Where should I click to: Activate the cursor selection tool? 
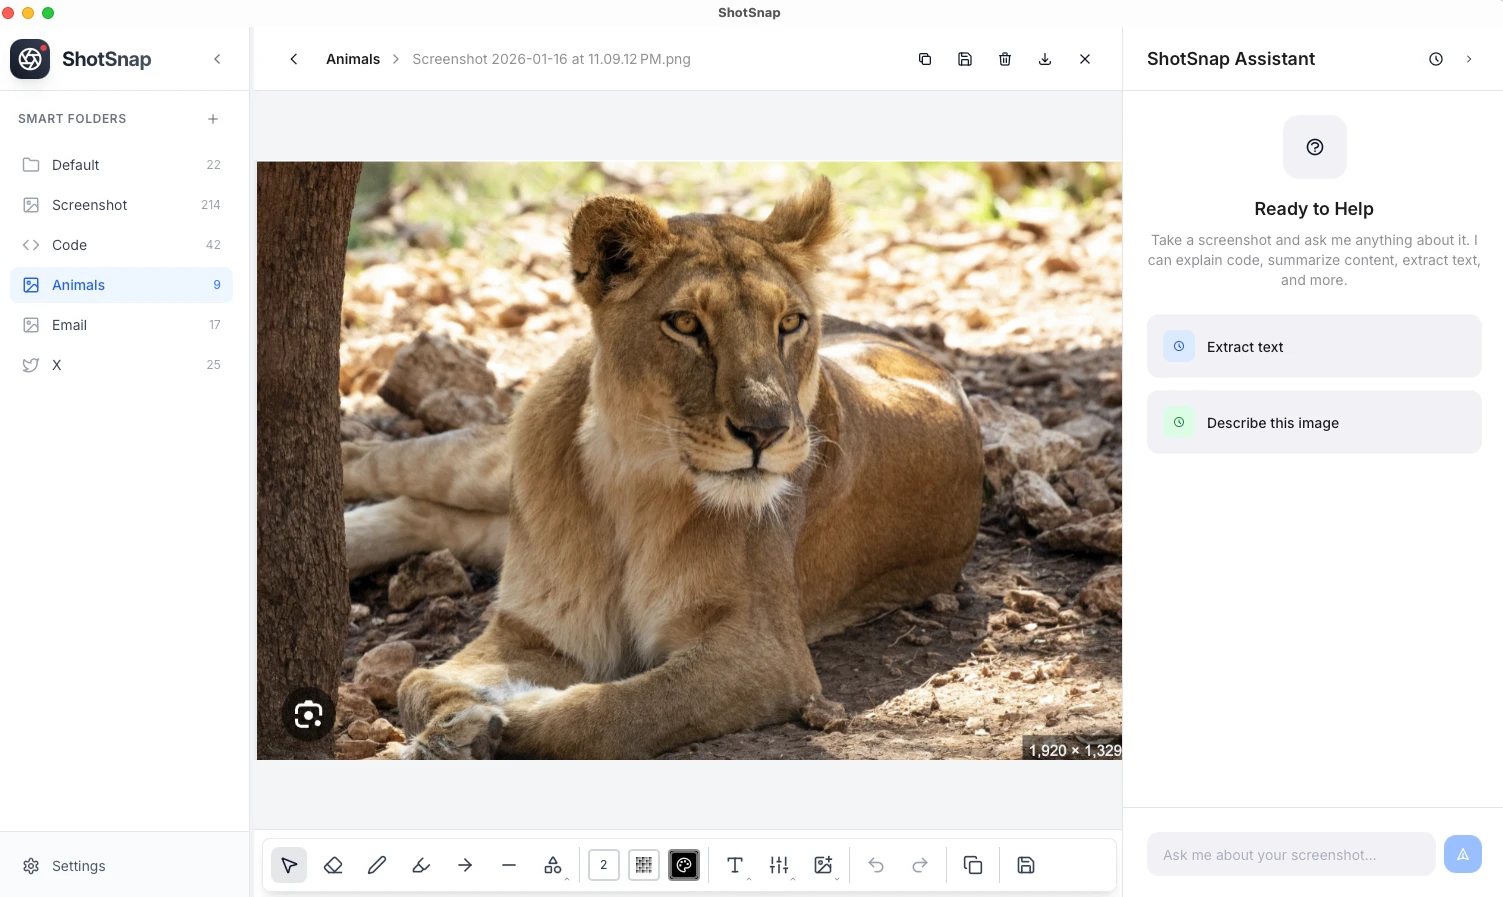tap(289, 865)
